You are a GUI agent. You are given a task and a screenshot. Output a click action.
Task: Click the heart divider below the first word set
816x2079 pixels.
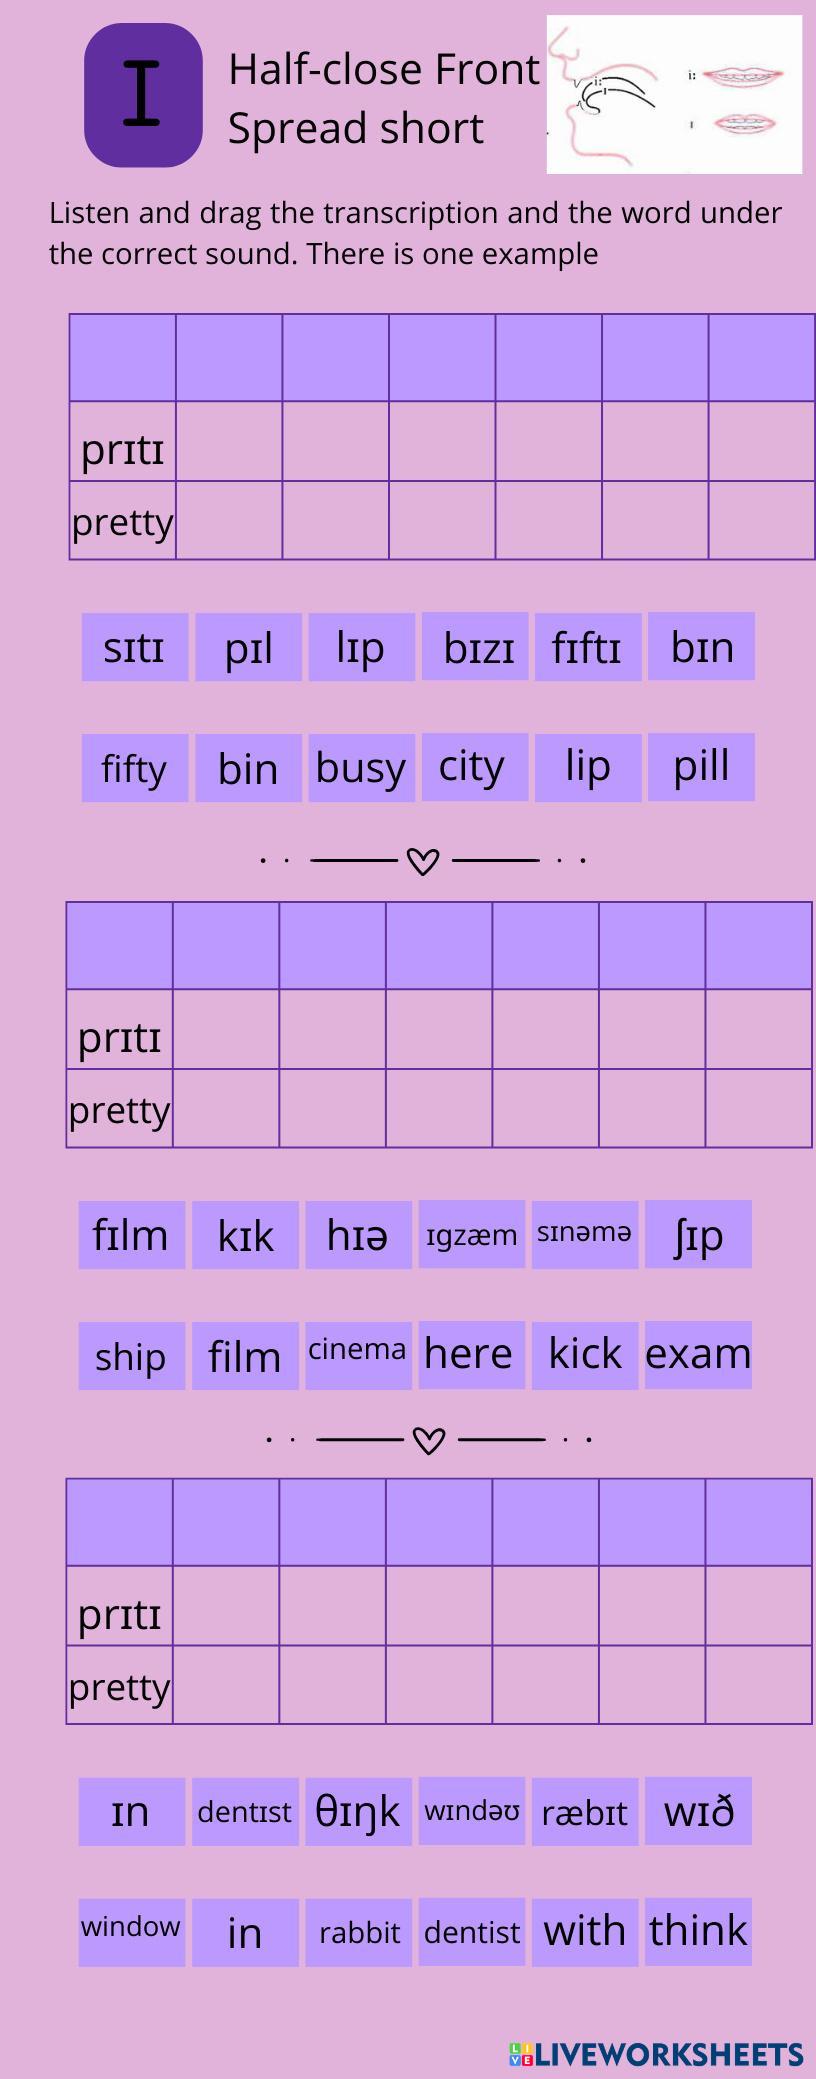[x=423, y=860]
